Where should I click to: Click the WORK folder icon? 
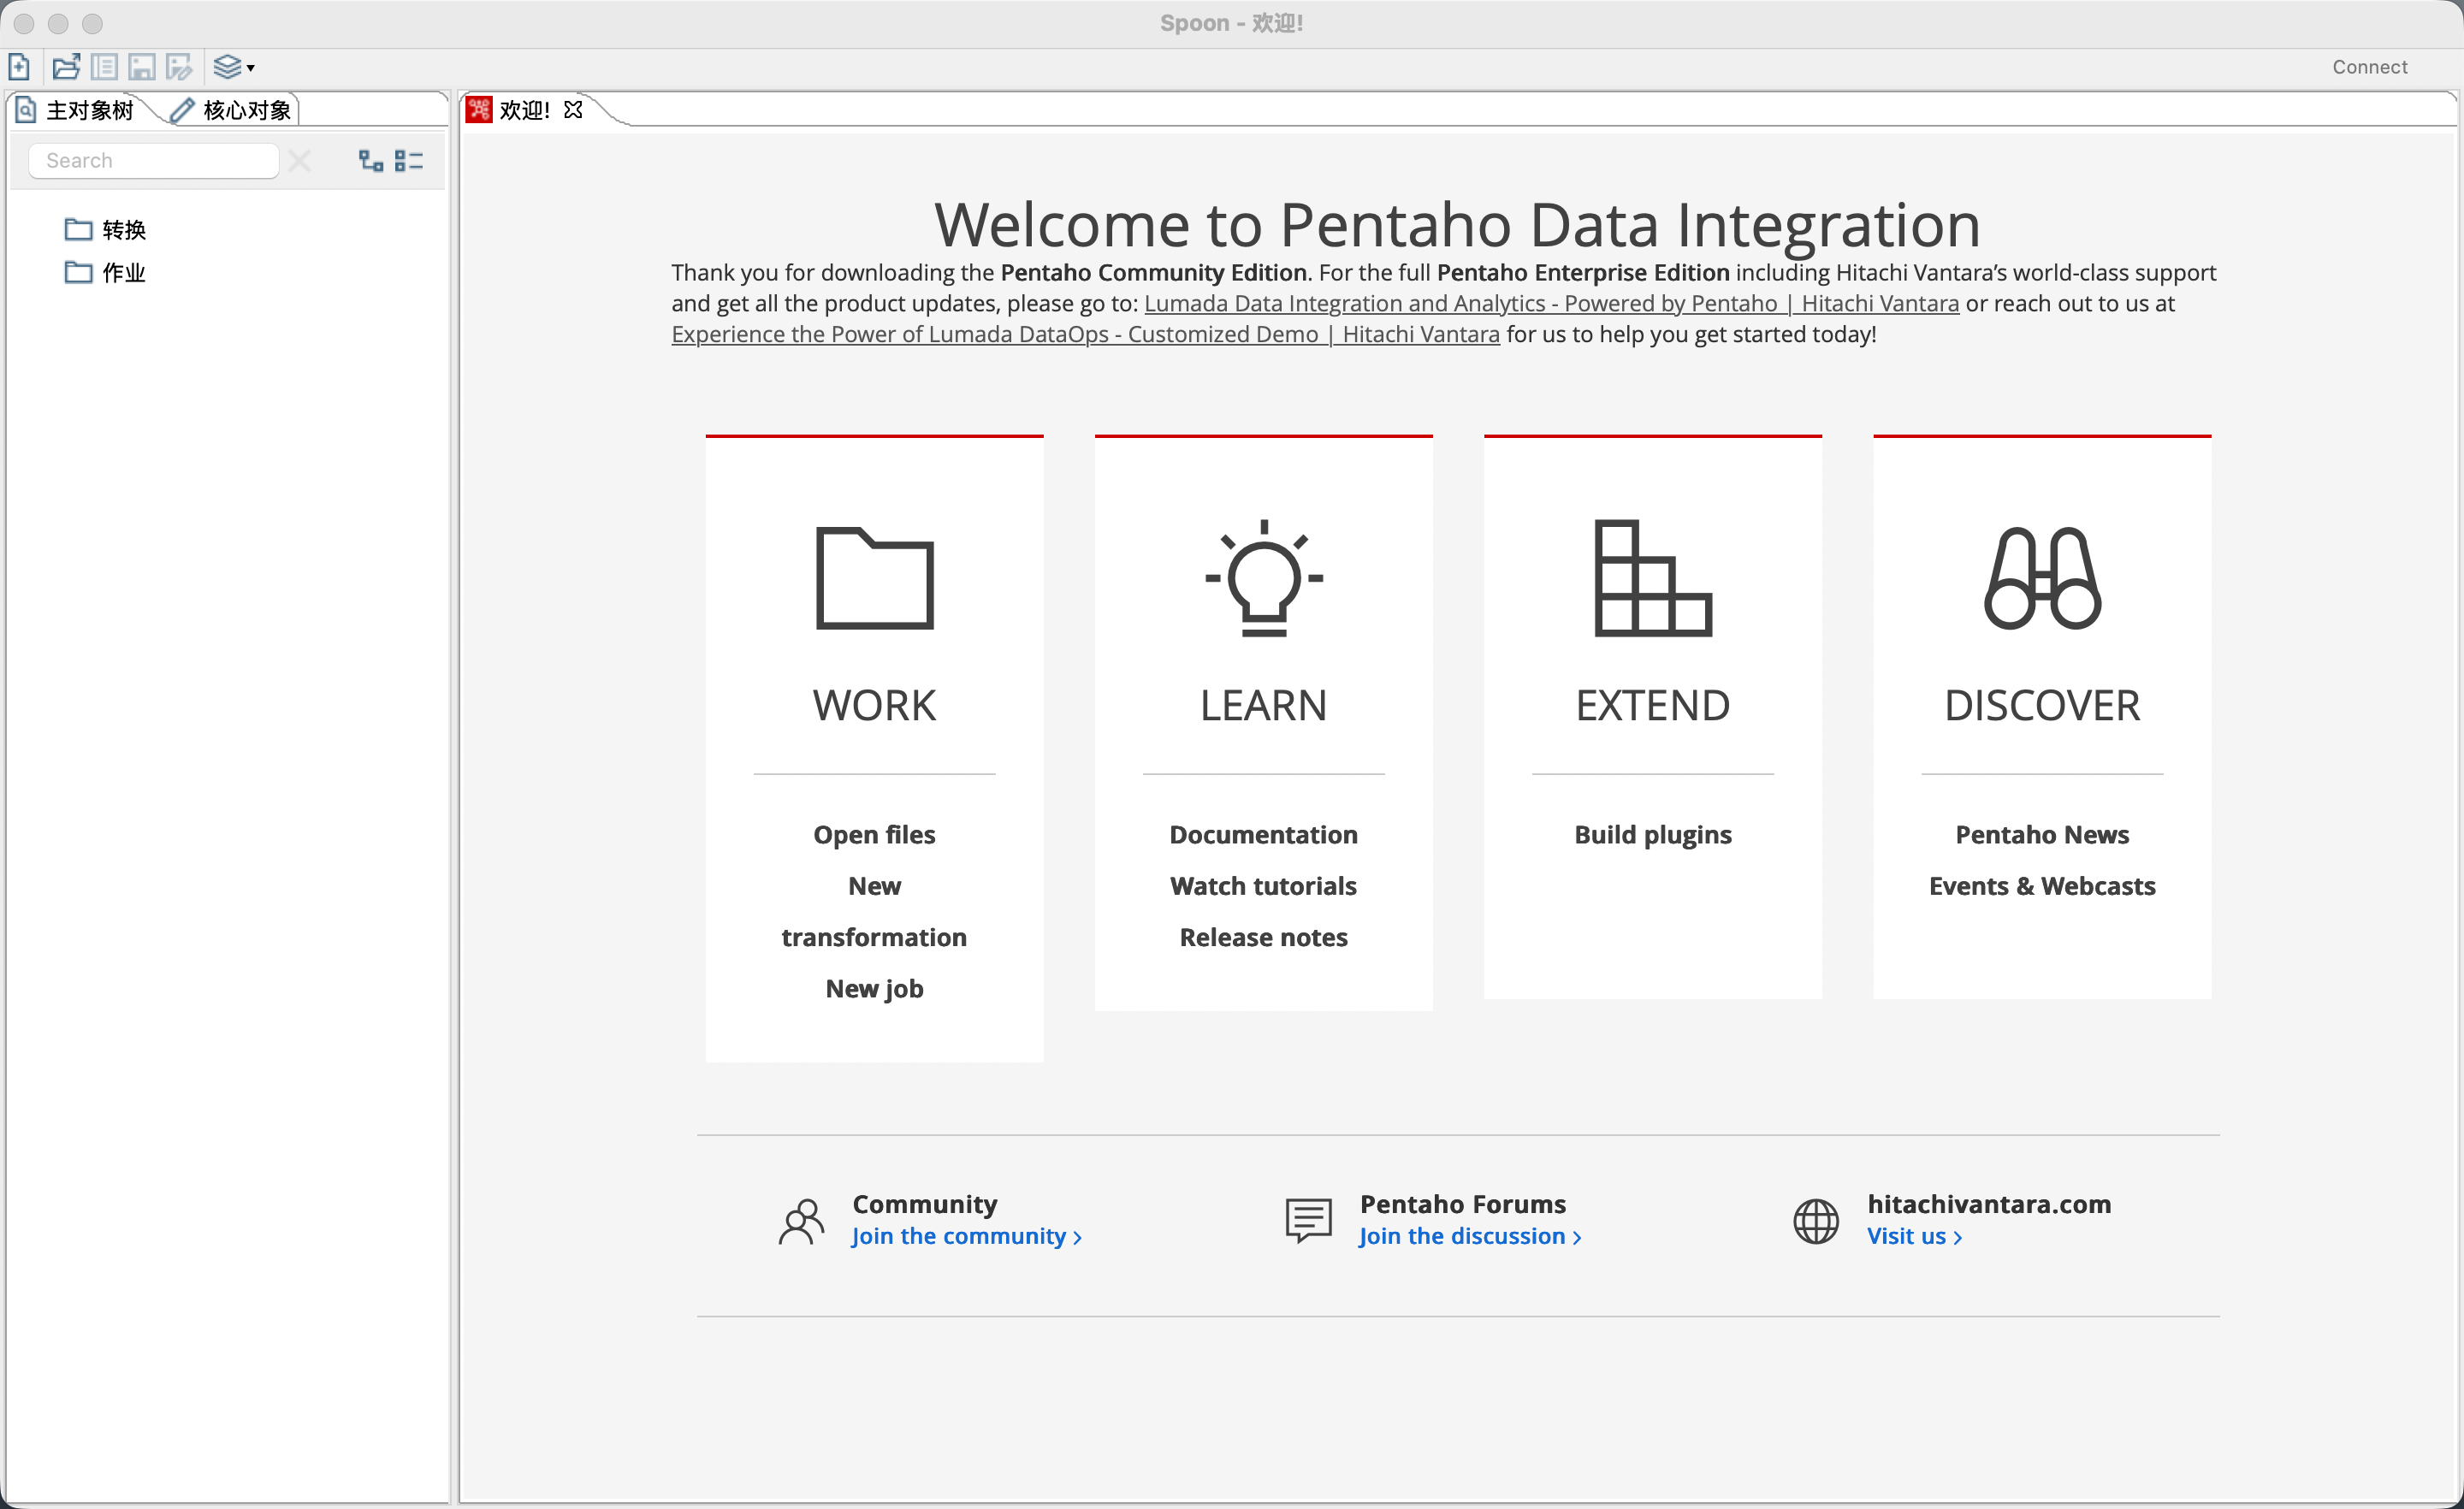click(x=874, y=578)
